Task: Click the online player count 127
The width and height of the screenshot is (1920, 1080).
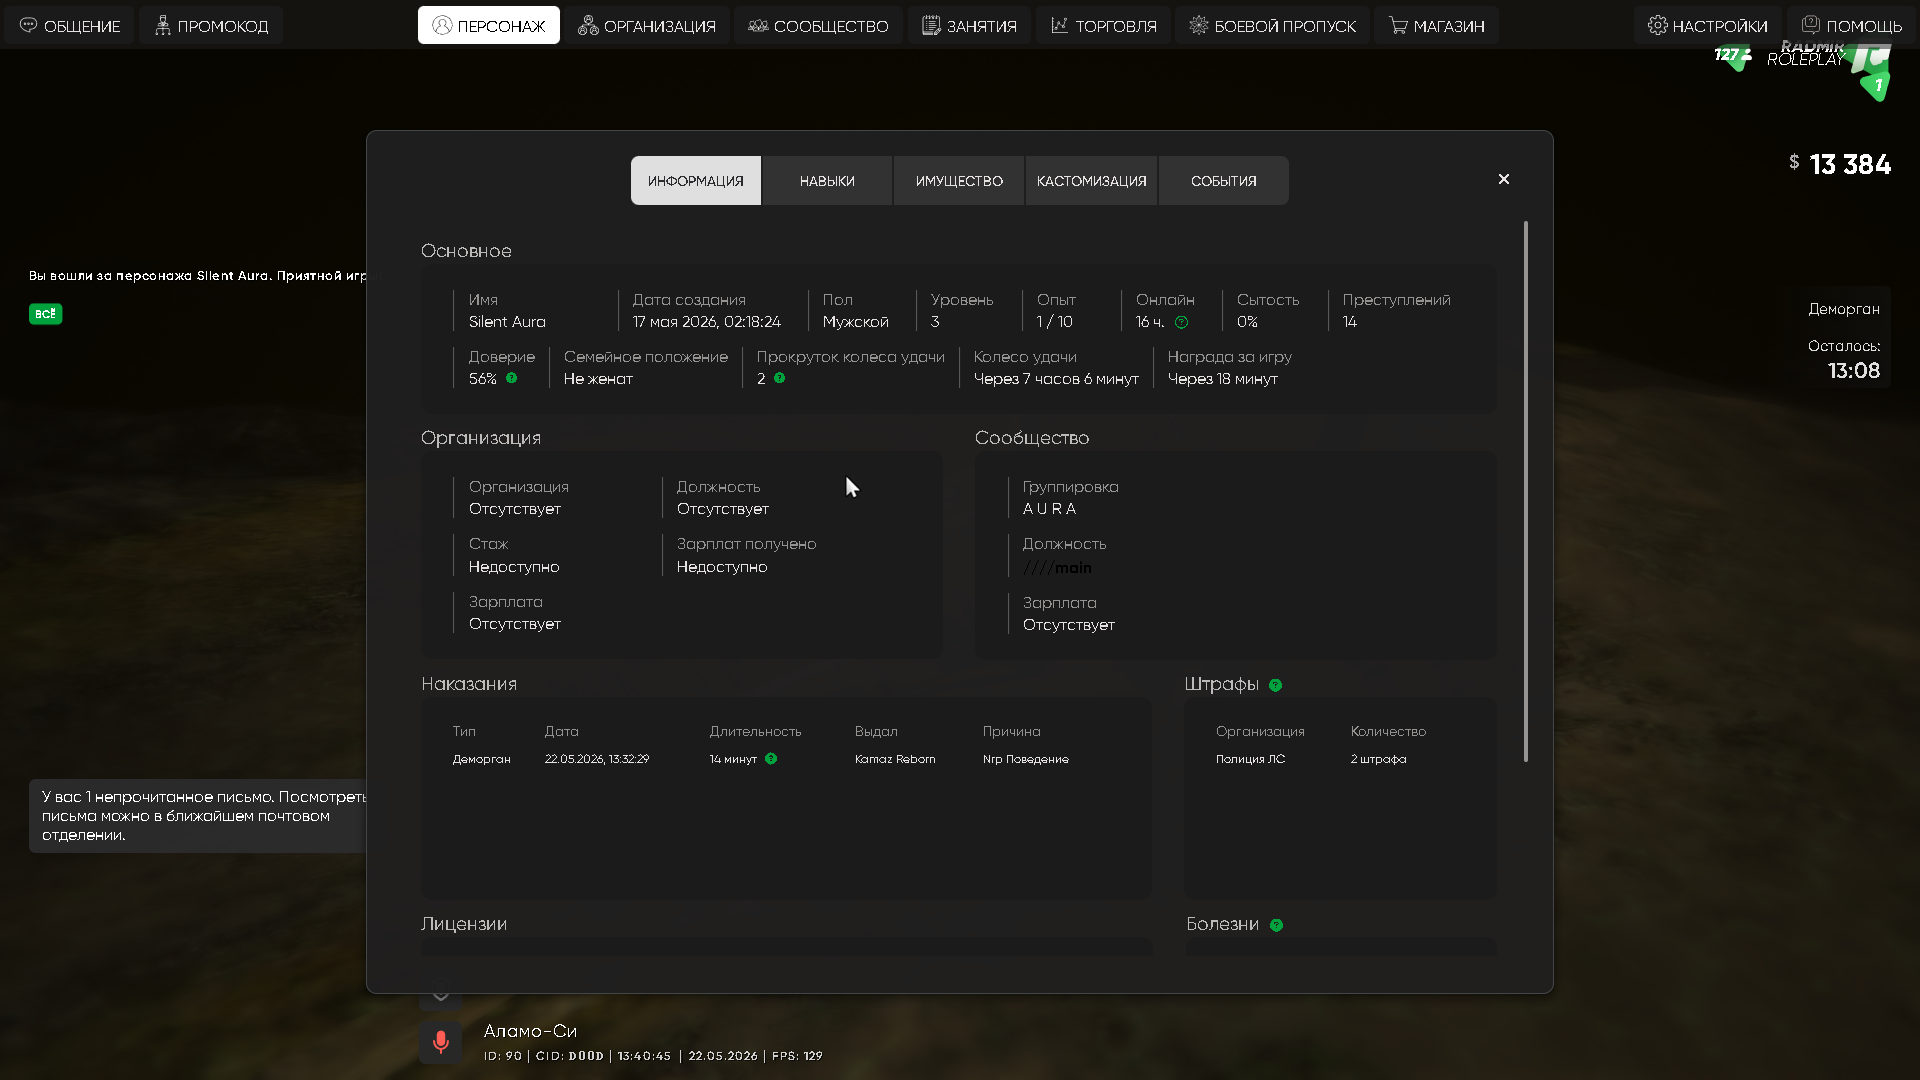Action: tap(1726, 55)
